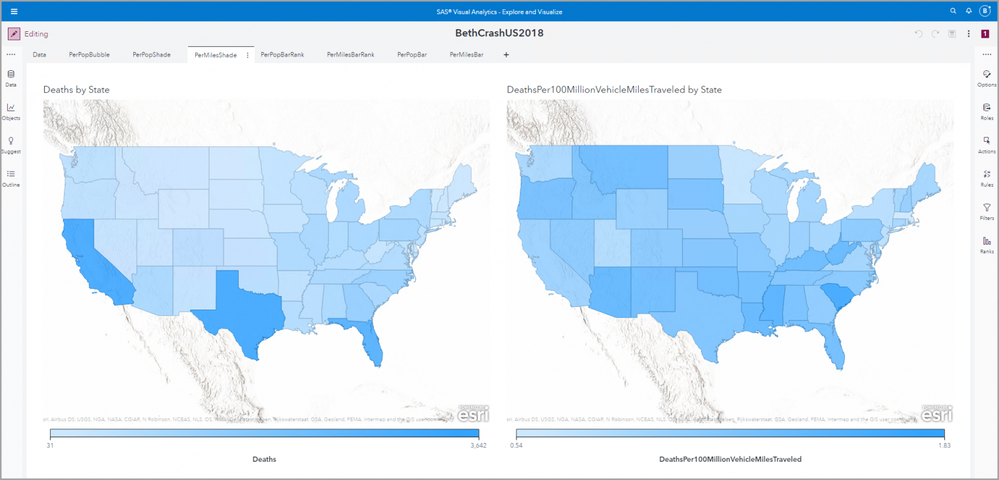Switch to the PerPopBar tab

(x=412, y=55)
